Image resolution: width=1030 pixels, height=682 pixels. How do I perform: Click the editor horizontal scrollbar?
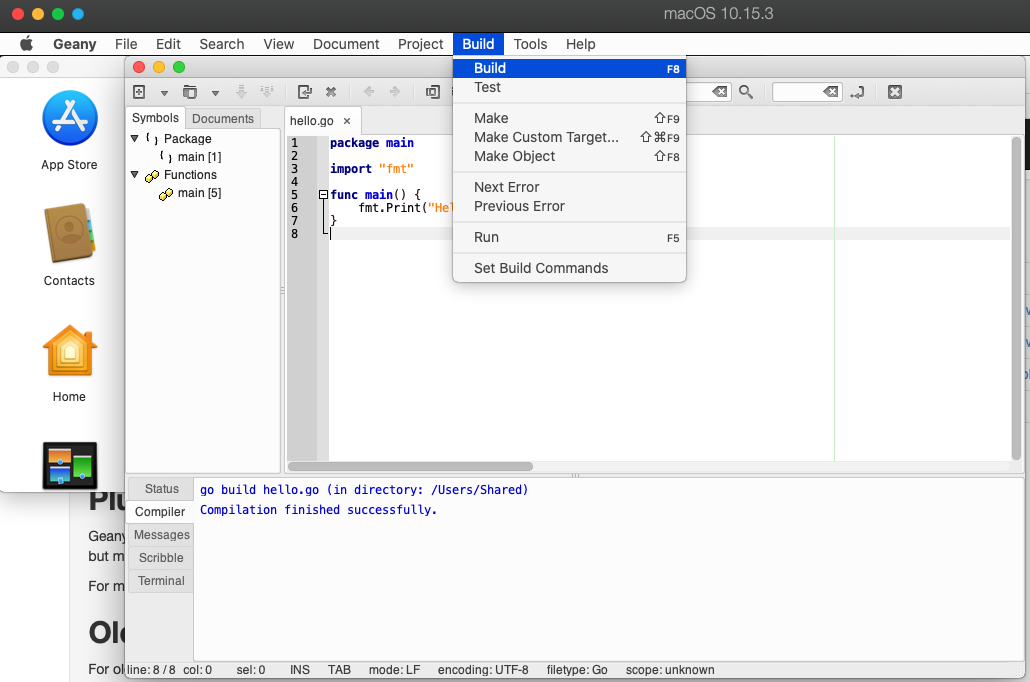[411, 466]
